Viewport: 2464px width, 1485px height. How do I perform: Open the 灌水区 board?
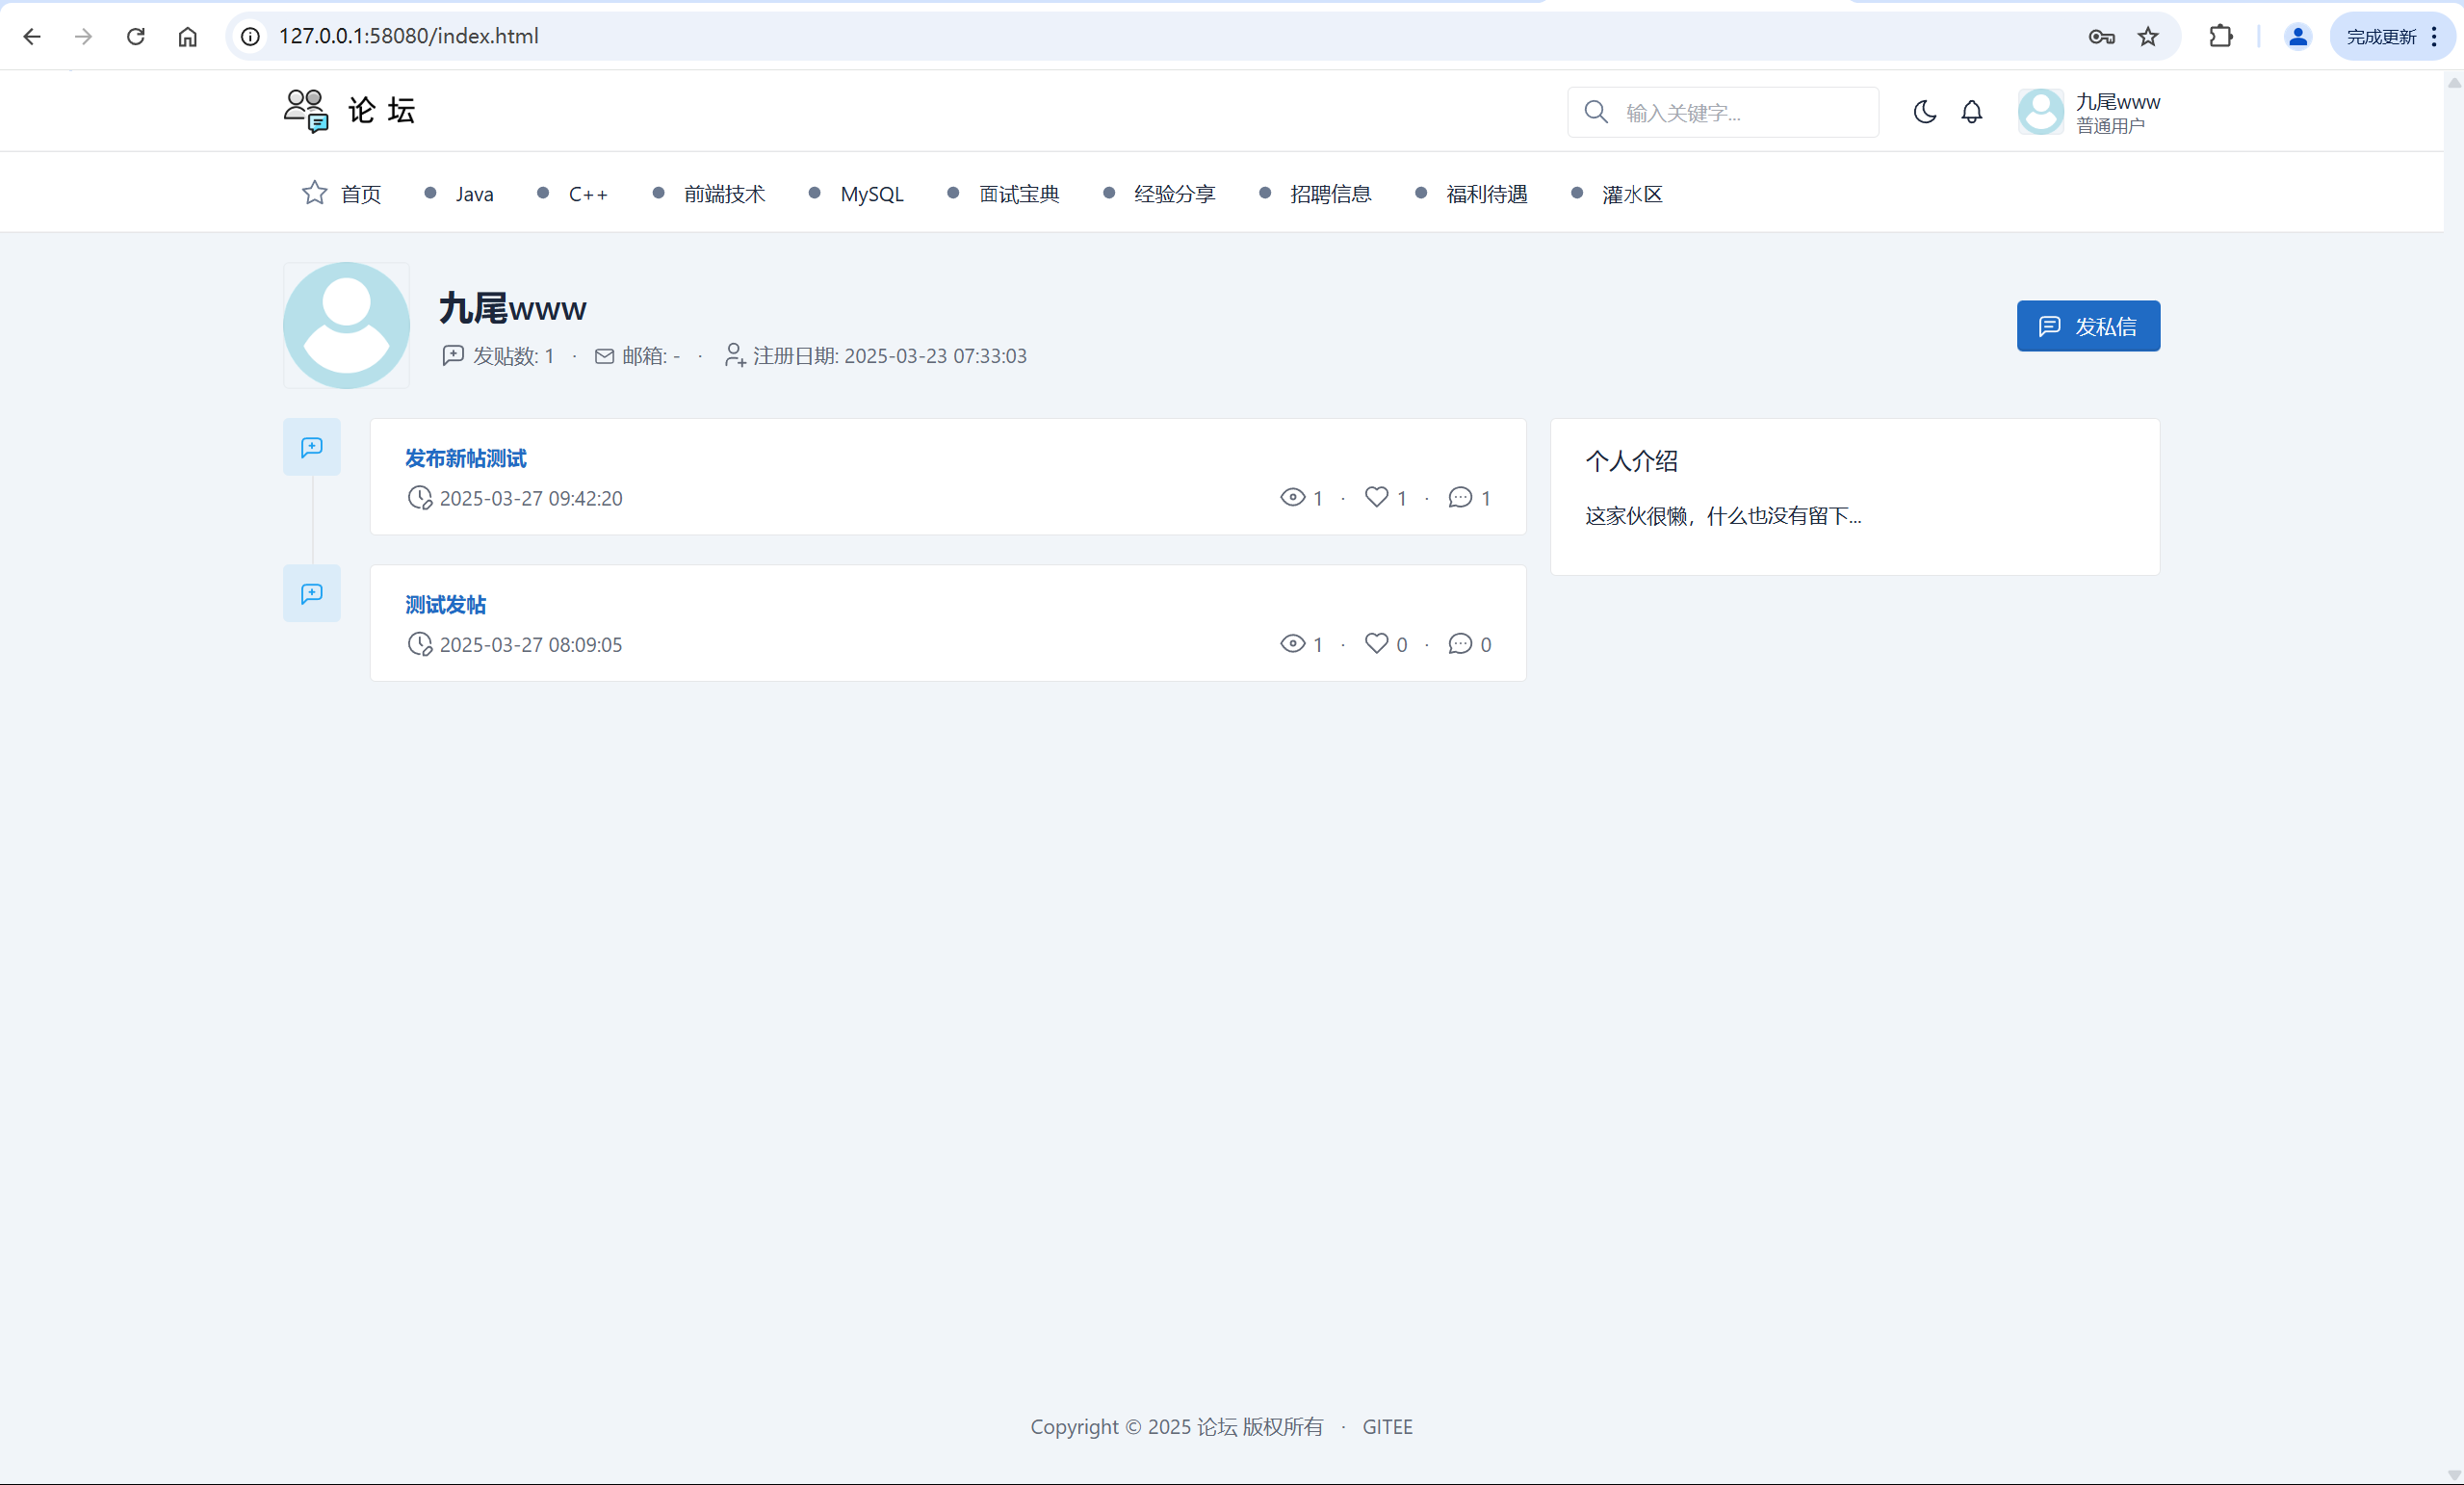(1631, 194)
